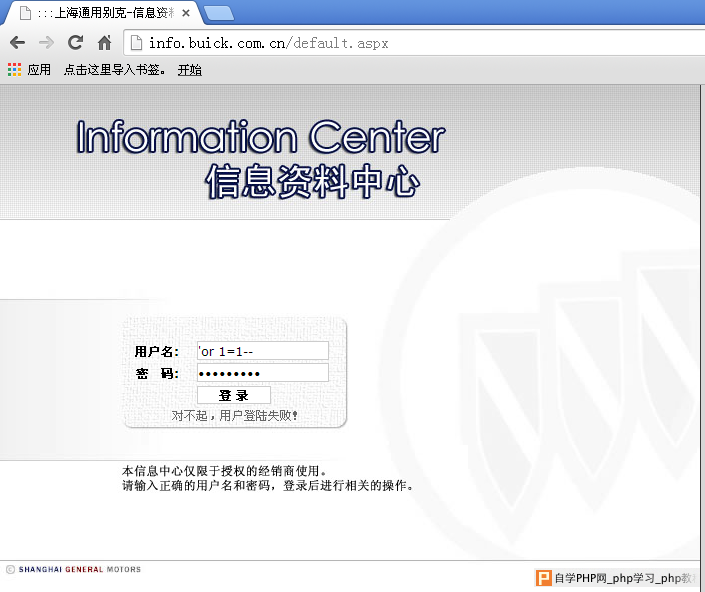Click the 请输入正确的用户名和密码 instruction line
705x592 pixels.
click(x=268, y=485)
